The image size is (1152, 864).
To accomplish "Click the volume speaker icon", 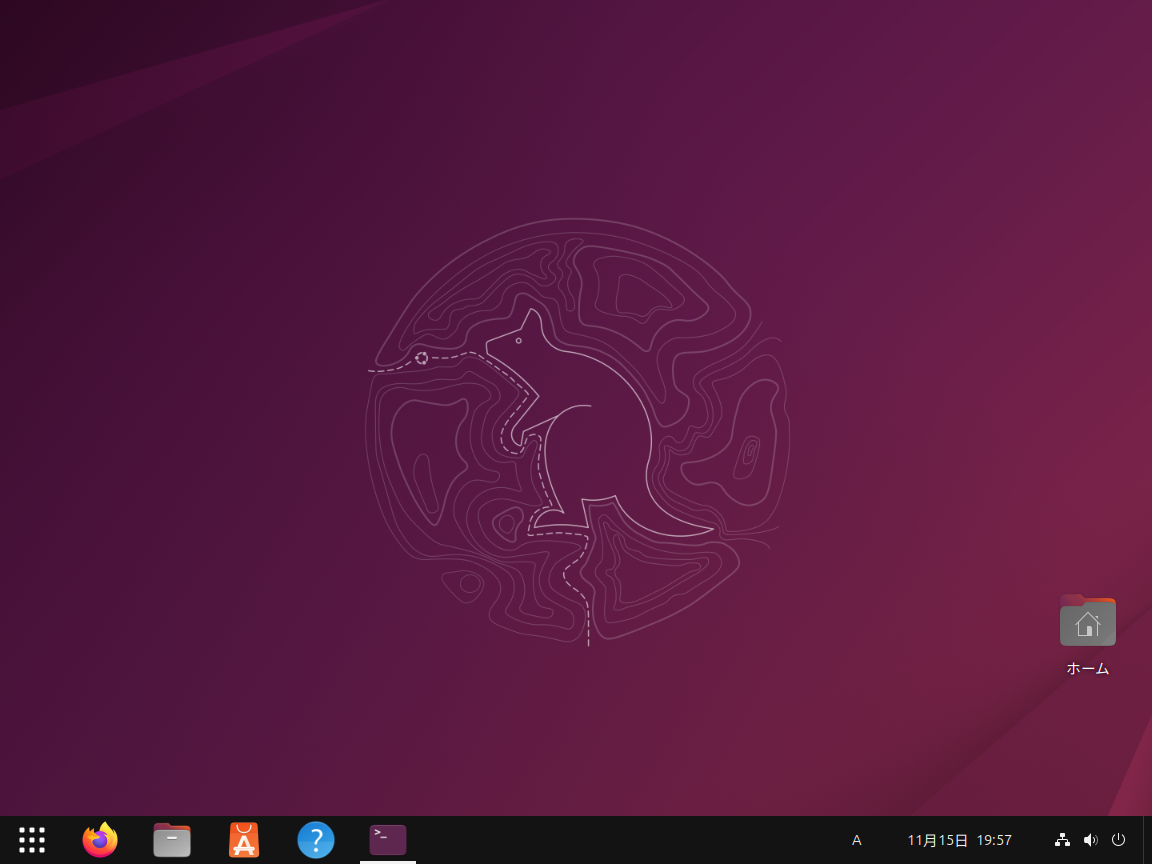I will 1090,840.
